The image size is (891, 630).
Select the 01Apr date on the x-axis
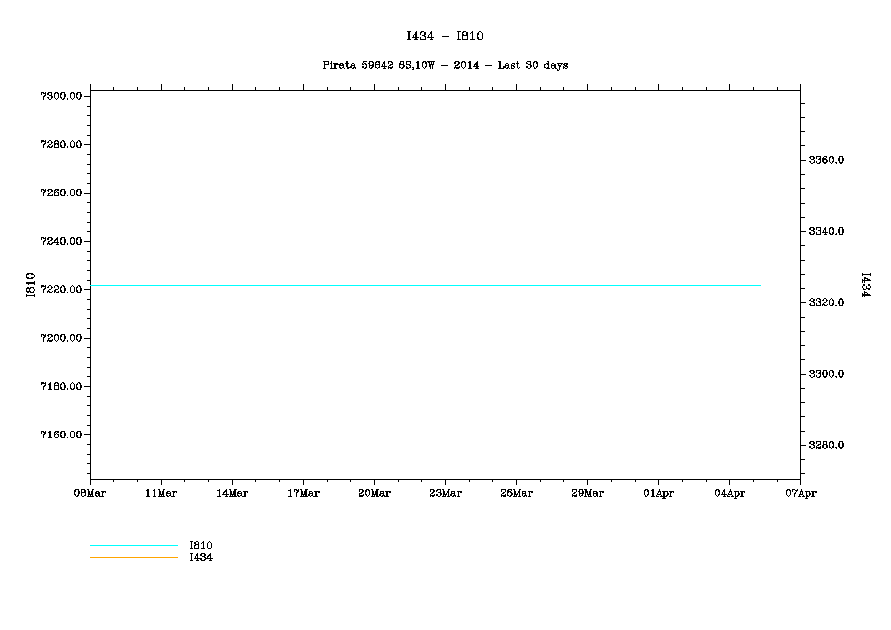(x=658, y=493)
